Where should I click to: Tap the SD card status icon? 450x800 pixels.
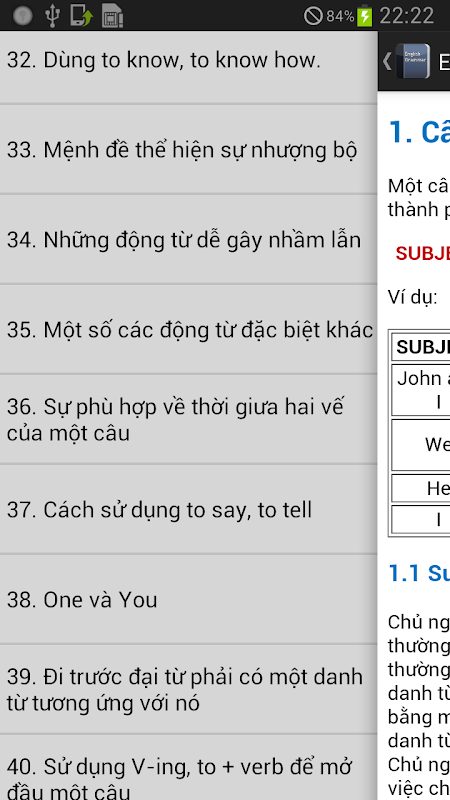[112, 15]
